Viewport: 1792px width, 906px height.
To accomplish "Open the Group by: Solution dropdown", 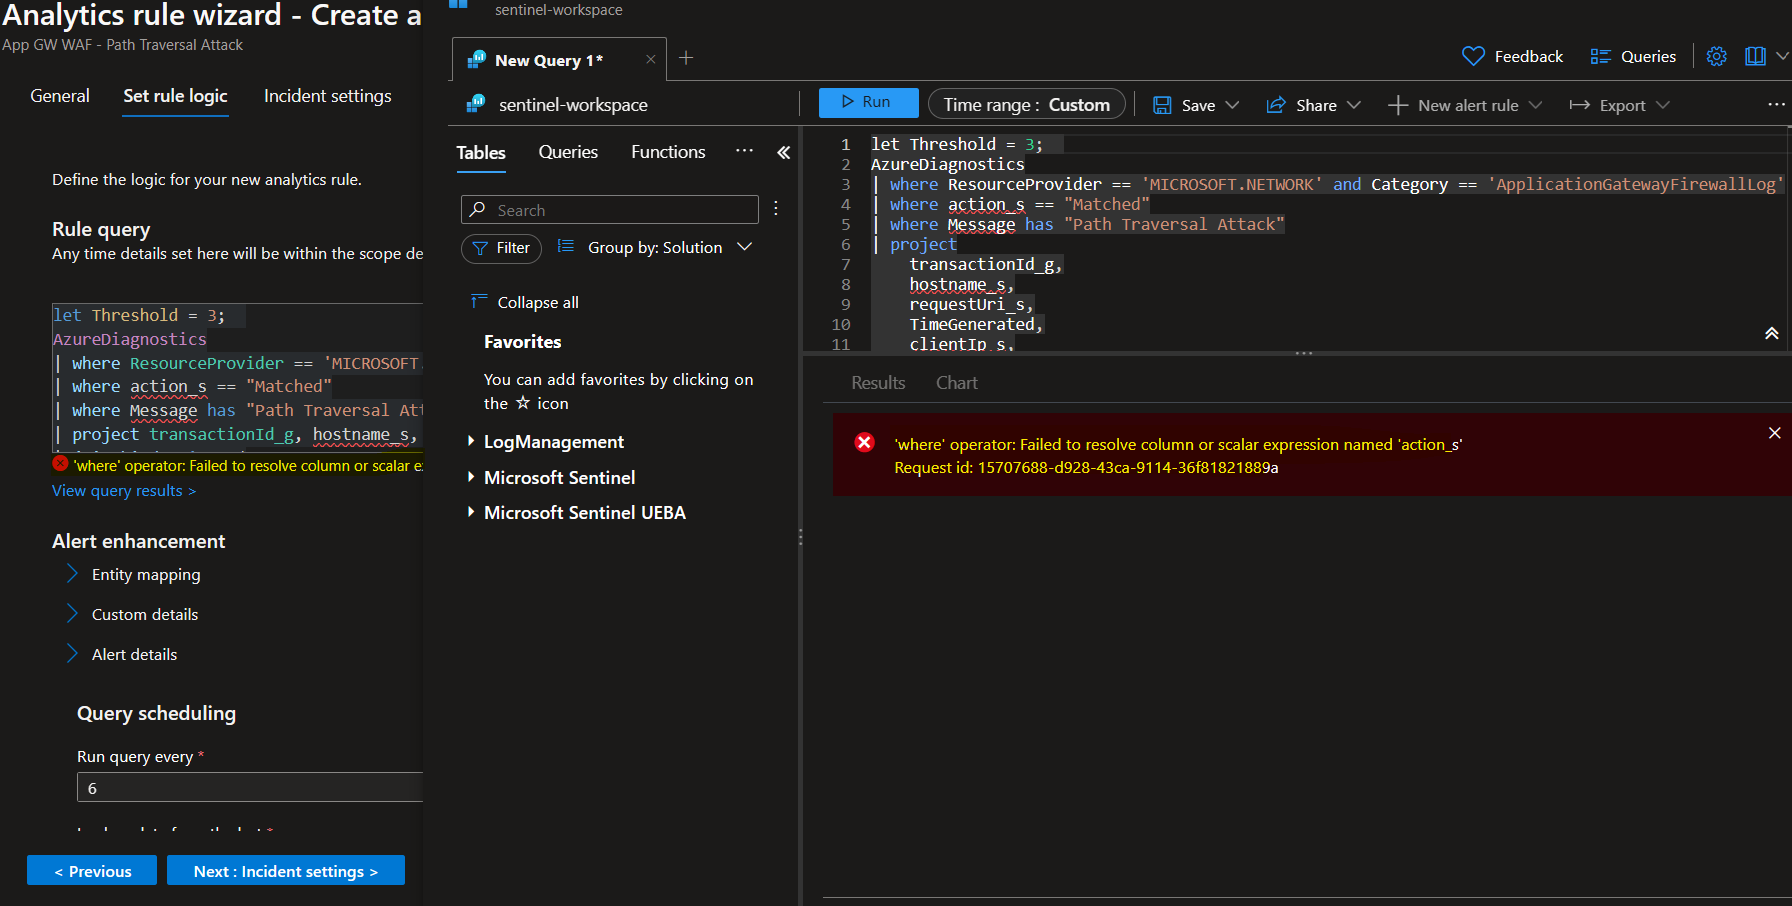I will (655, 247).
